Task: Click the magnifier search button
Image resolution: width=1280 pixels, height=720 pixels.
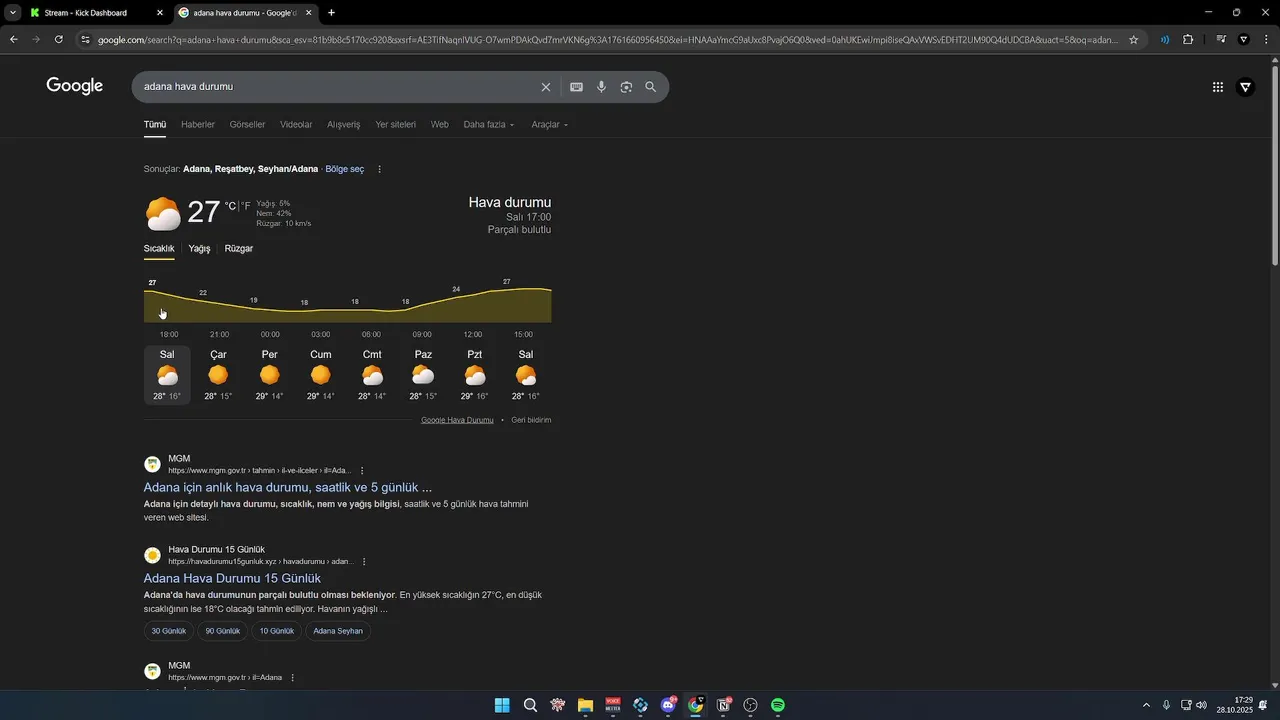Action: tap(651, 87)
